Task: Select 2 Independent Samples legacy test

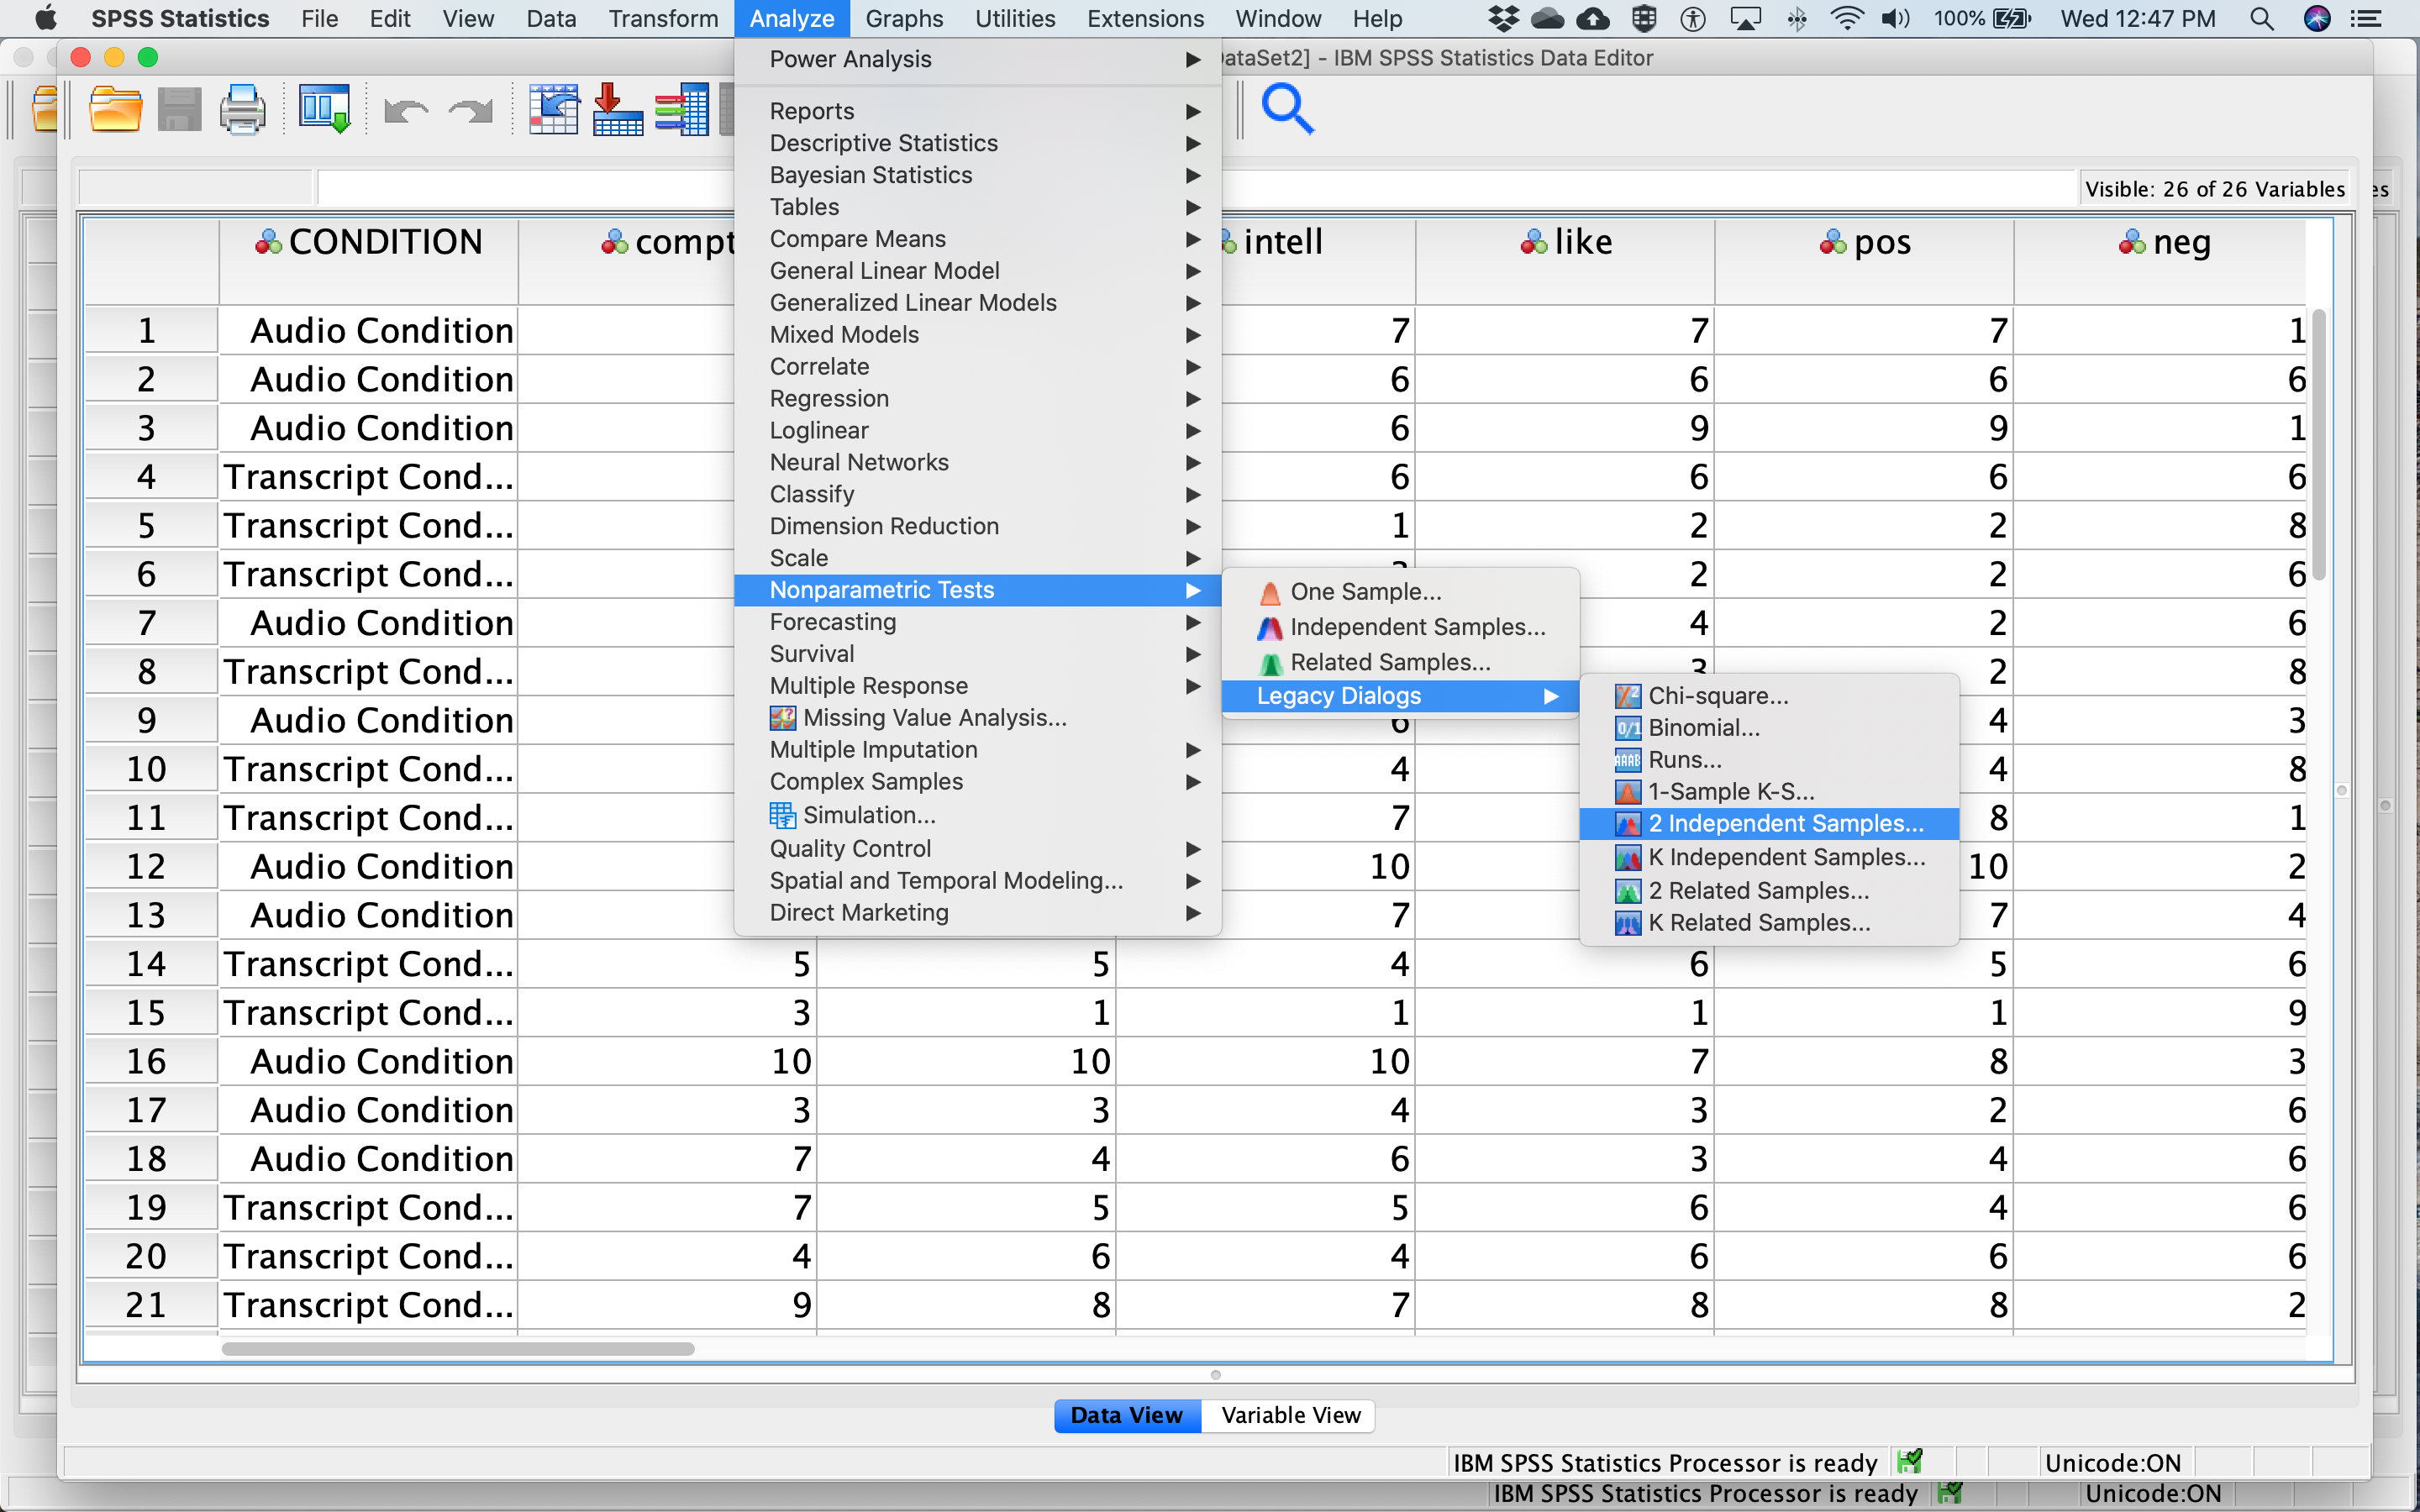Action: tap(1768, 824)
